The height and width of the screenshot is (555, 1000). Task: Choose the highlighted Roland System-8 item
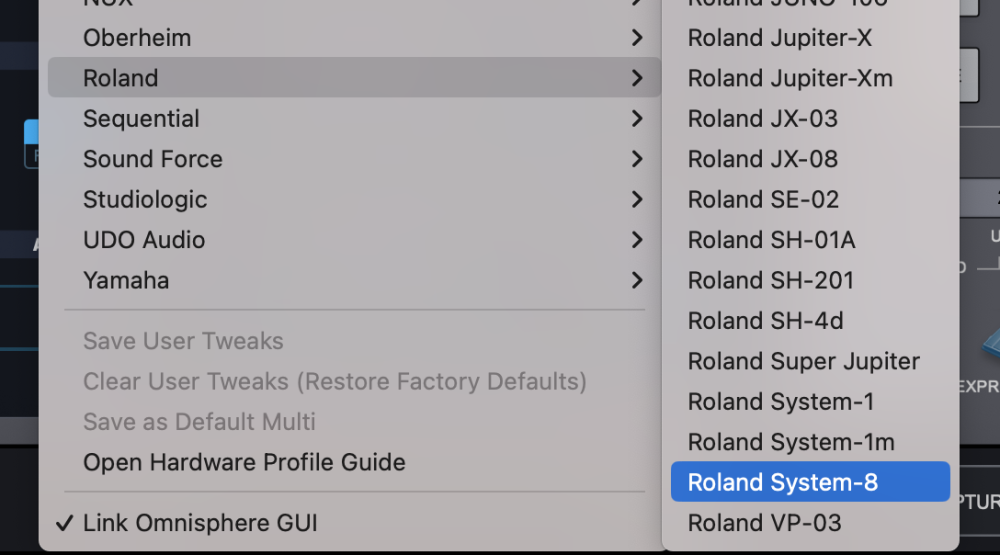[783, 483]
